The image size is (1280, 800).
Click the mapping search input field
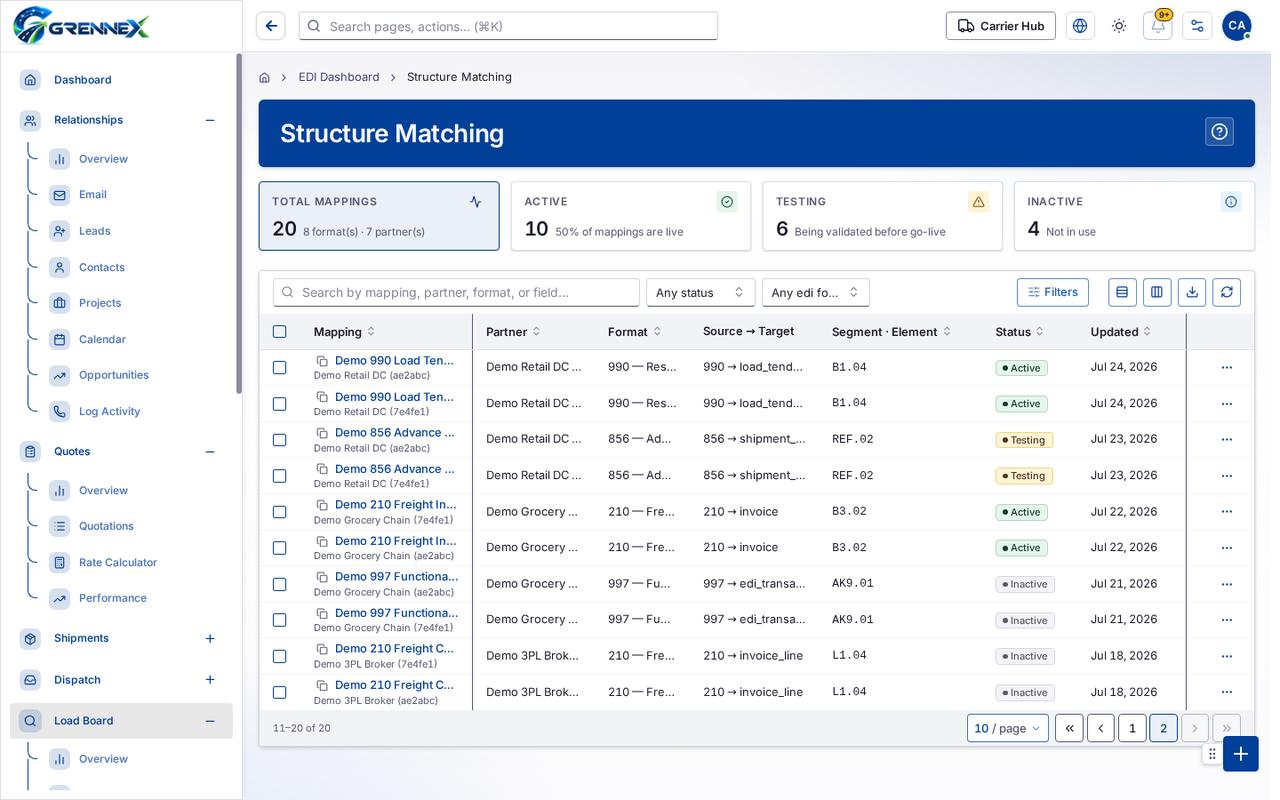click(456, 292)
